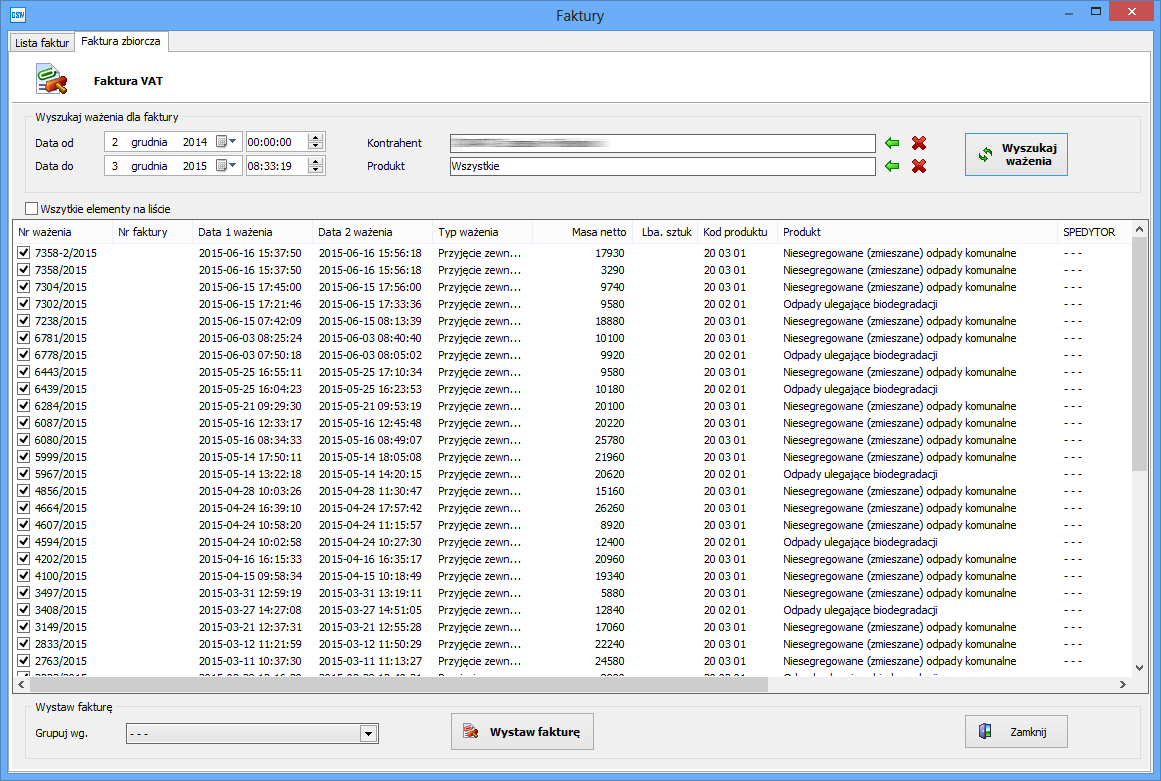The width and height of the screenshot is (1161, 781).
Task: Open calendar picker for Data od
Action: 227,143
